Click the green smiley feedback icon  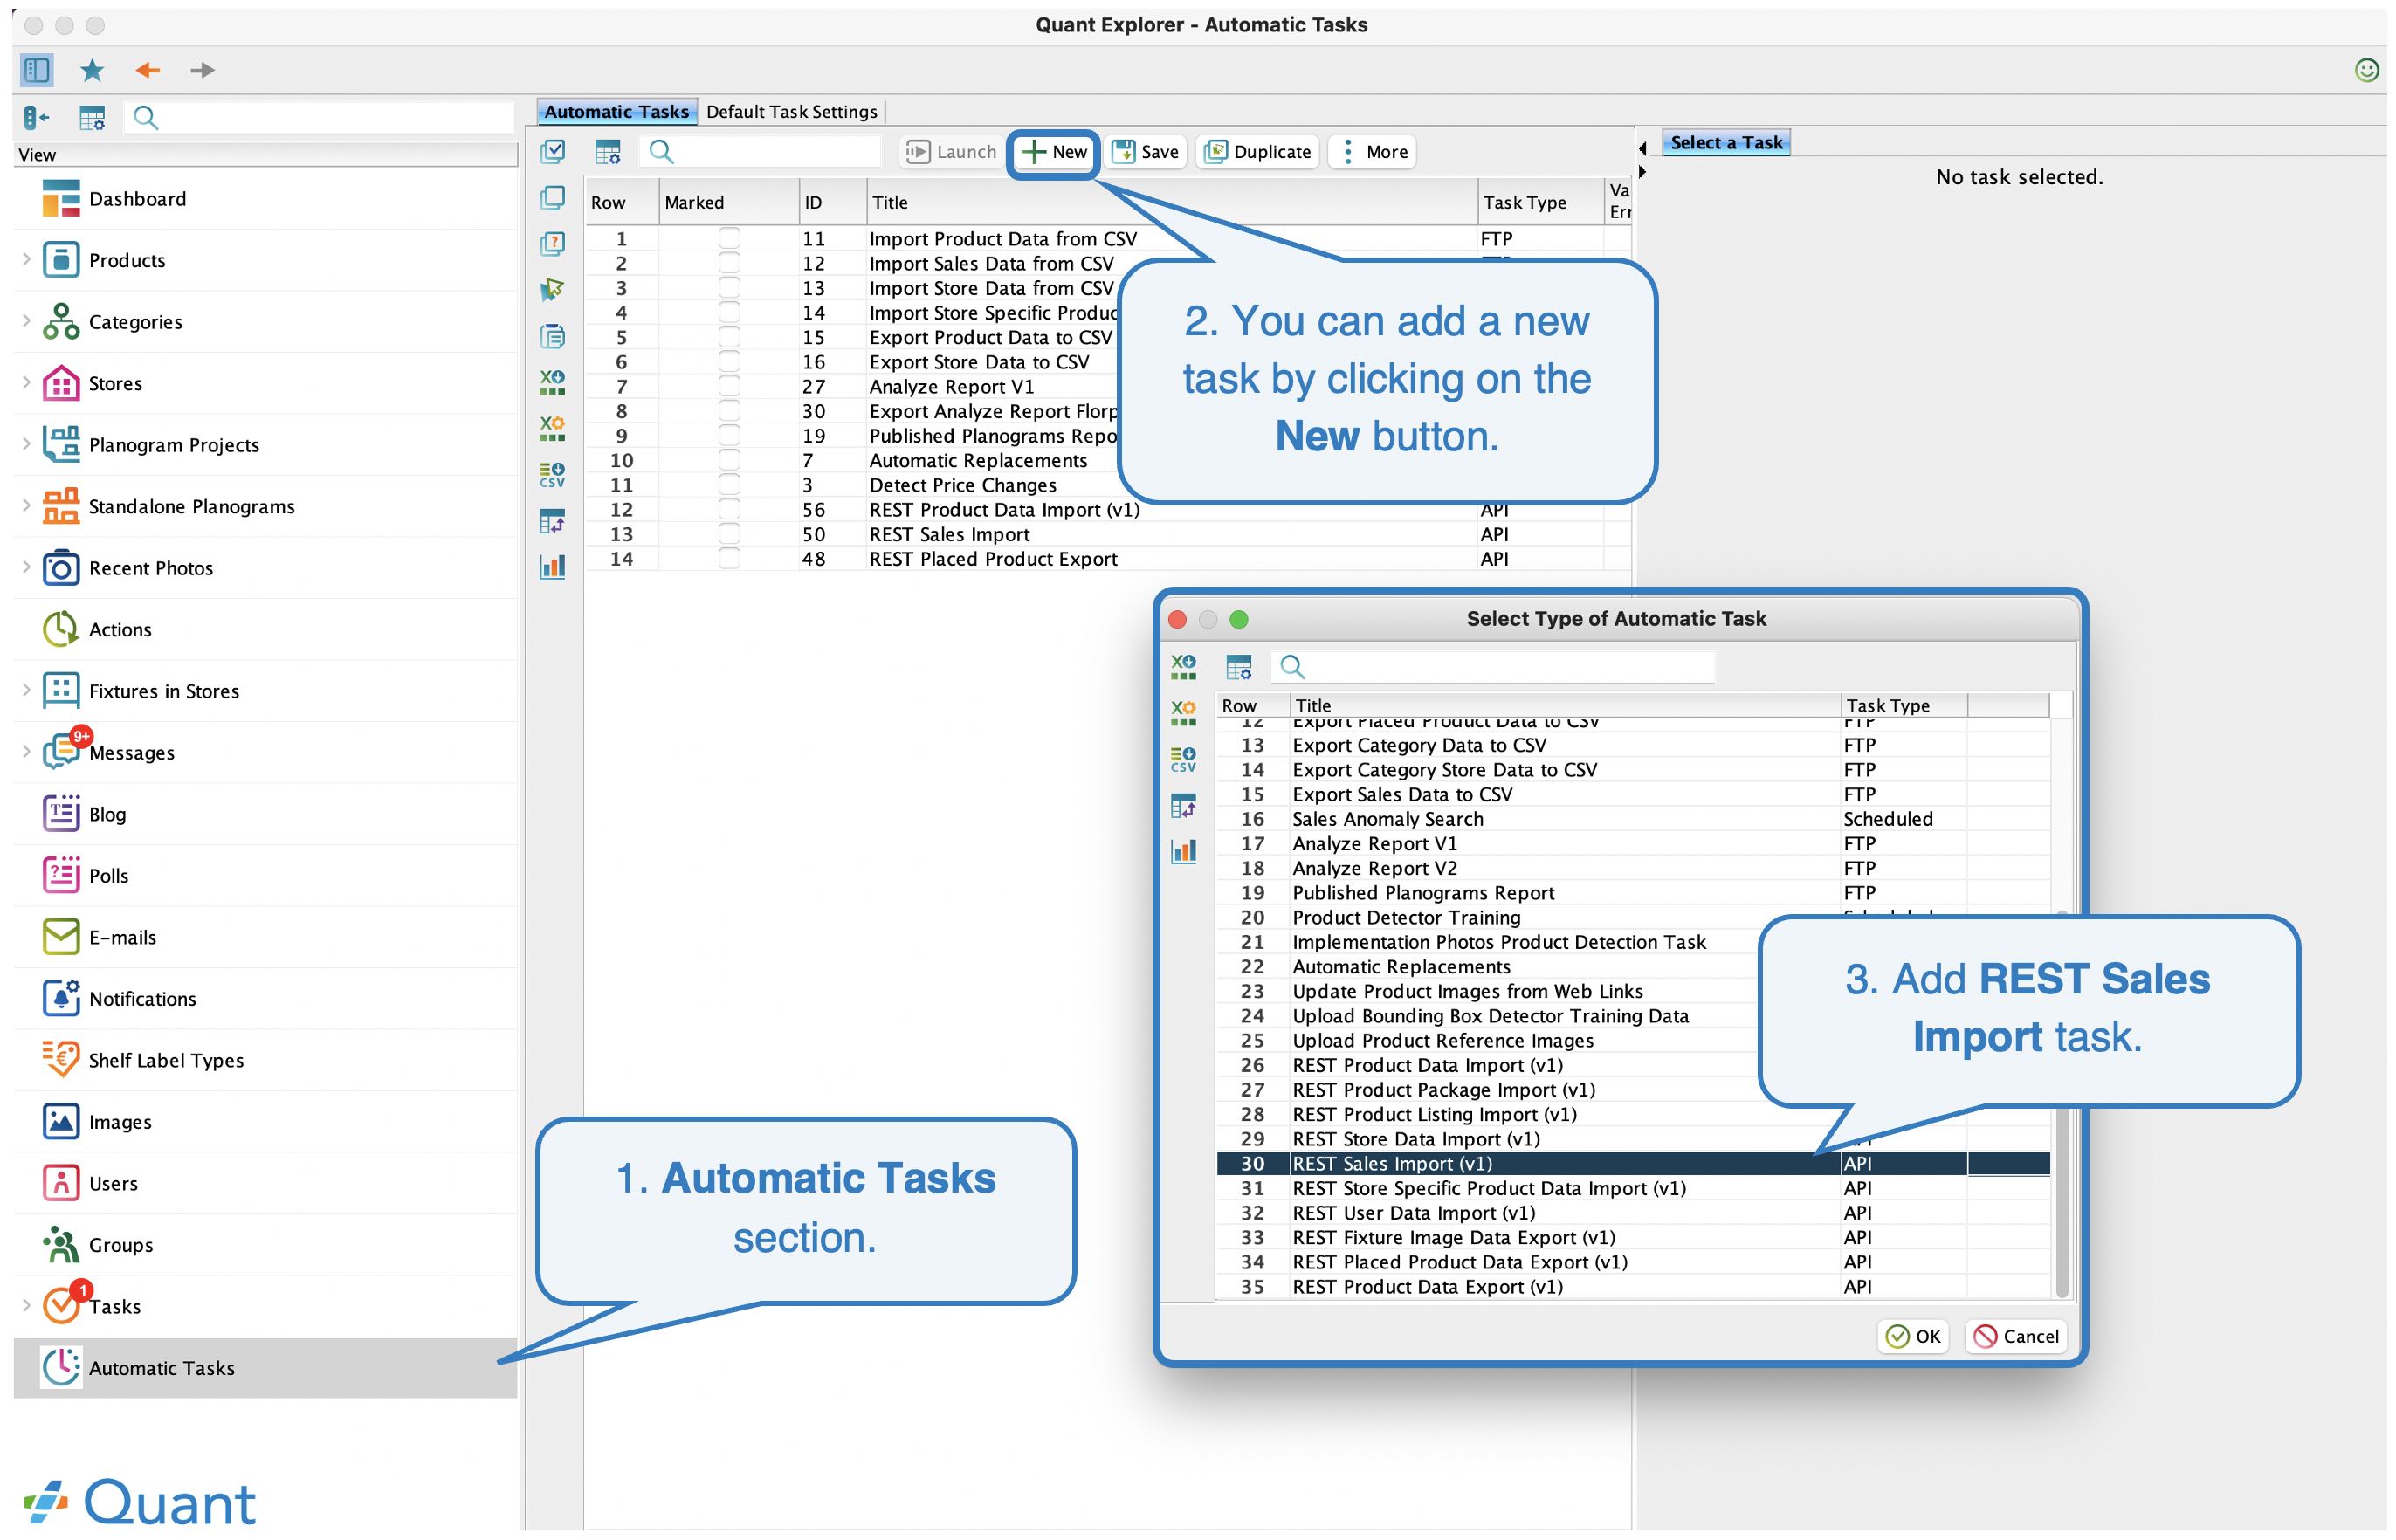[2366, 70]
